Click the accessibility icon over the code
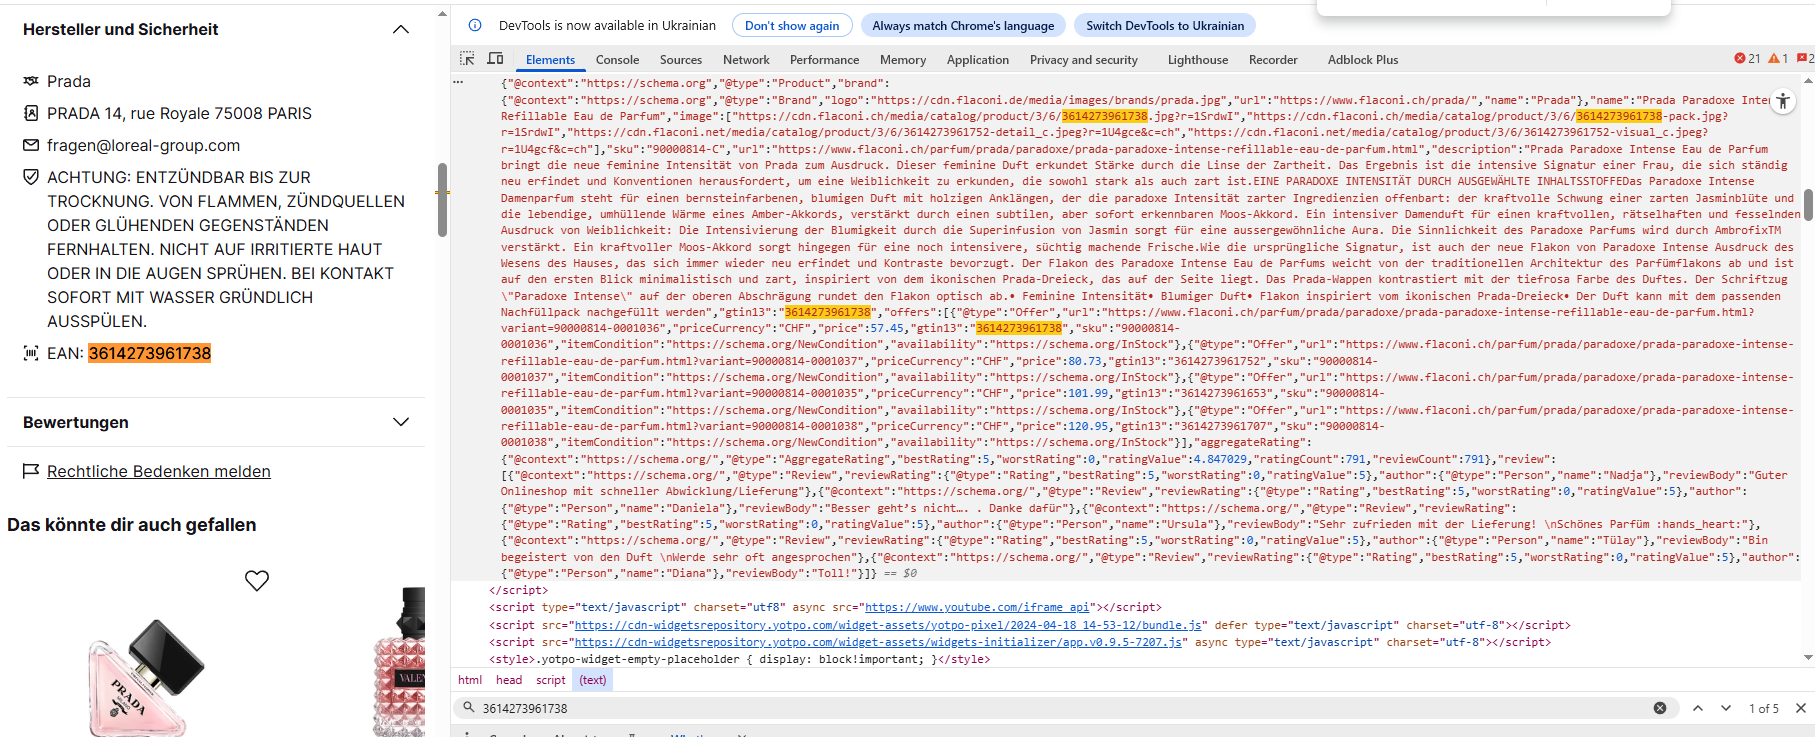This screenshot has width=1815, height=737. (1783, 101)
